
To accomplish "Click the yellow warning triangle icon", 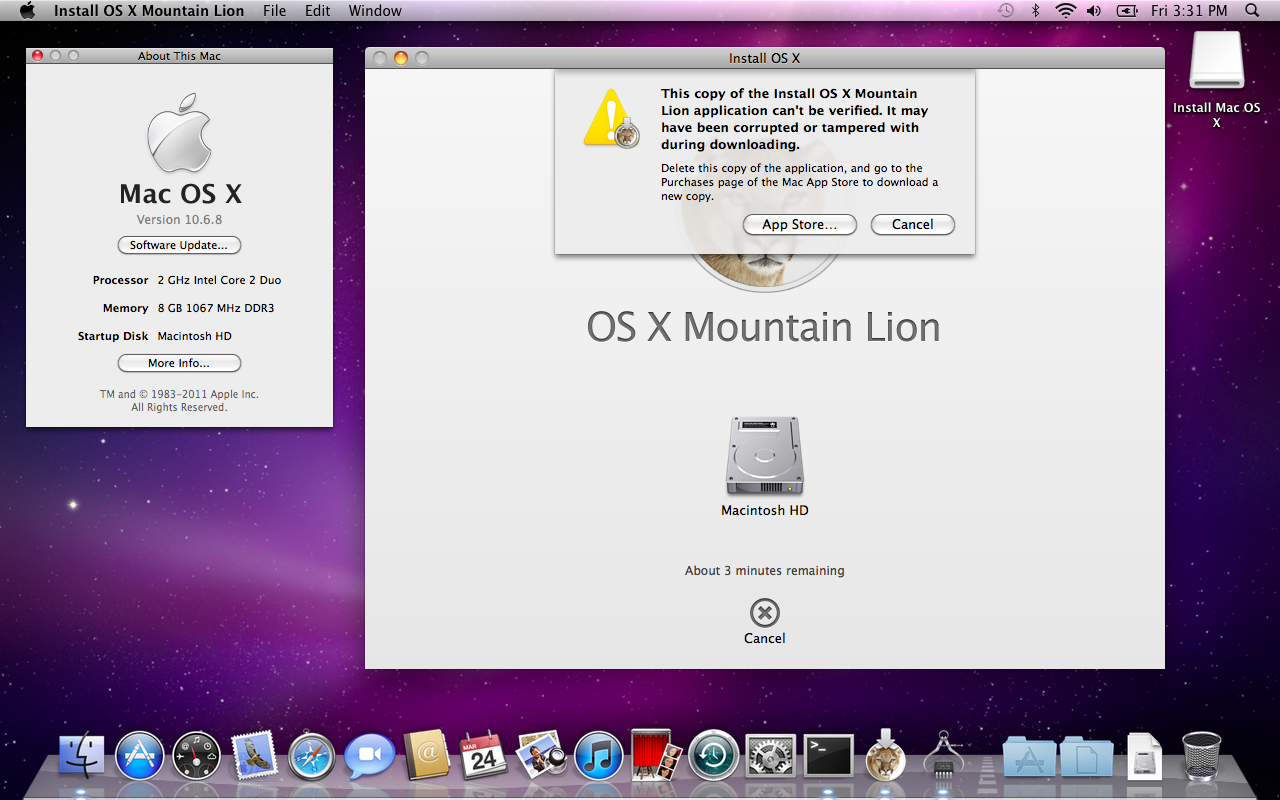I will click(610, 118).
